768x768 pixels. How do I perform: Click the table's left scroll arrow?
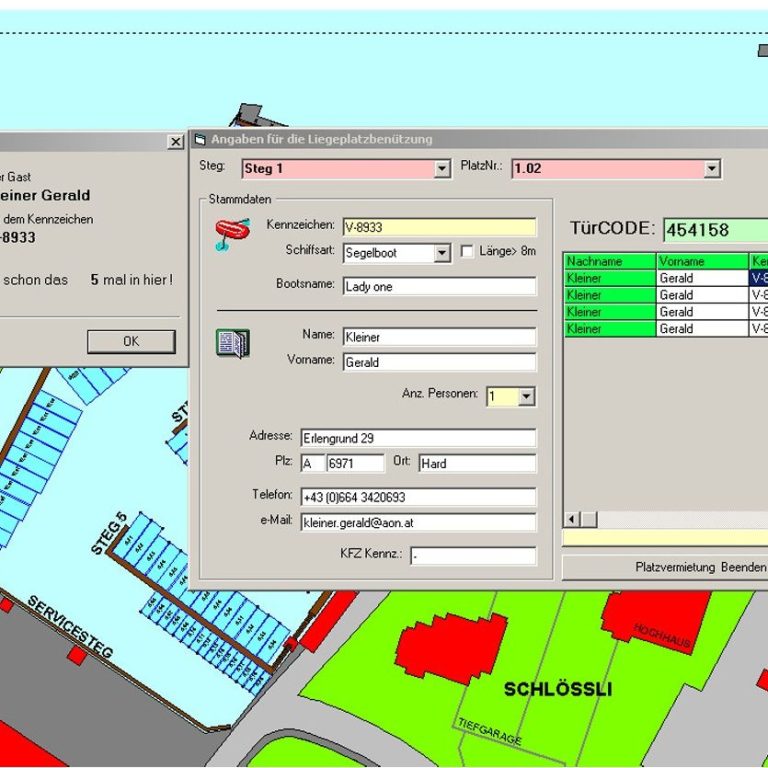pyautogui.click(x=573, y=519)
